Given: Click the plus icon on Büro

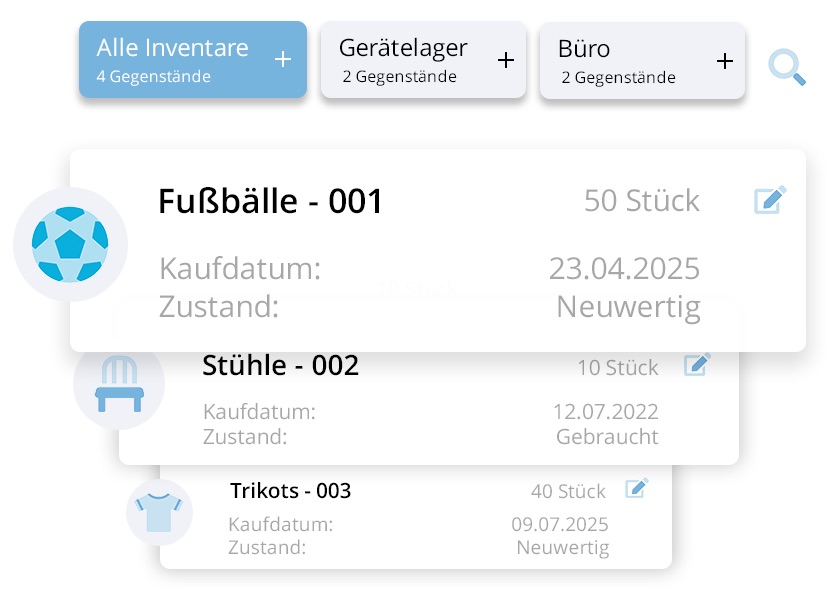Looking at the screenshot, I should pos(724,60).
